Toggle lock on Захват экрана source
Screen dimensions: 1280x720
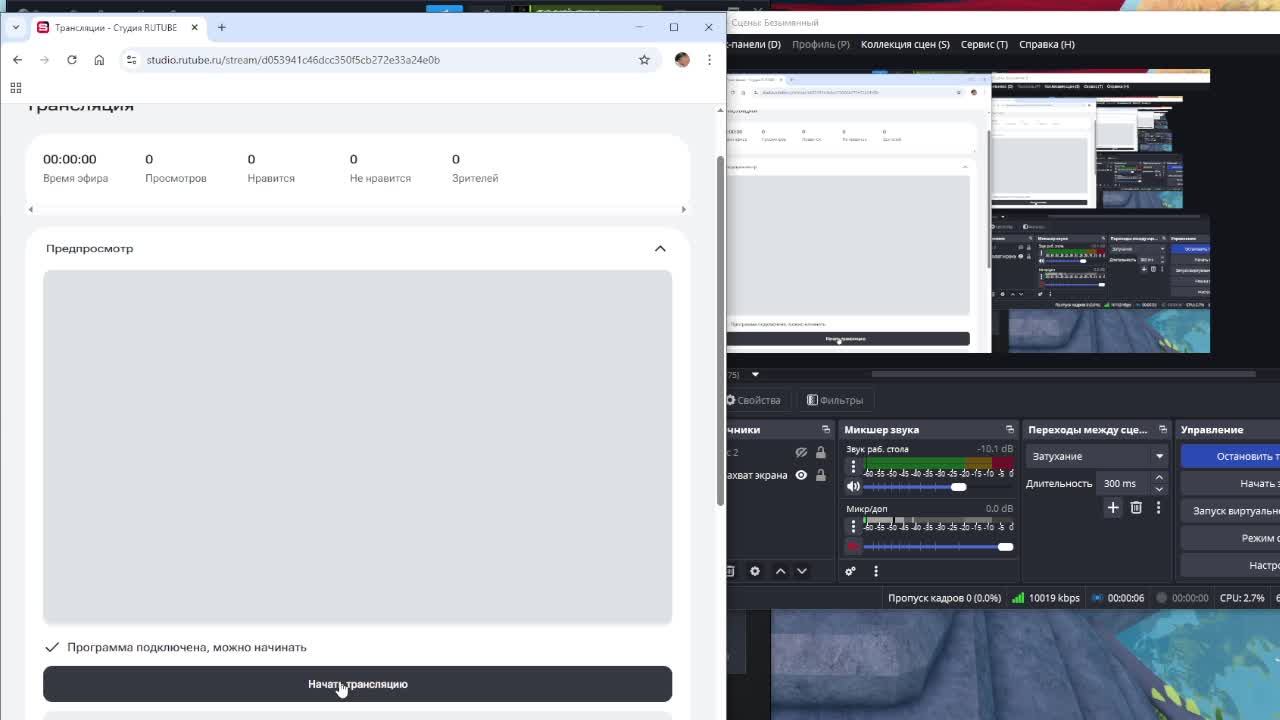(x=821, y=475)
